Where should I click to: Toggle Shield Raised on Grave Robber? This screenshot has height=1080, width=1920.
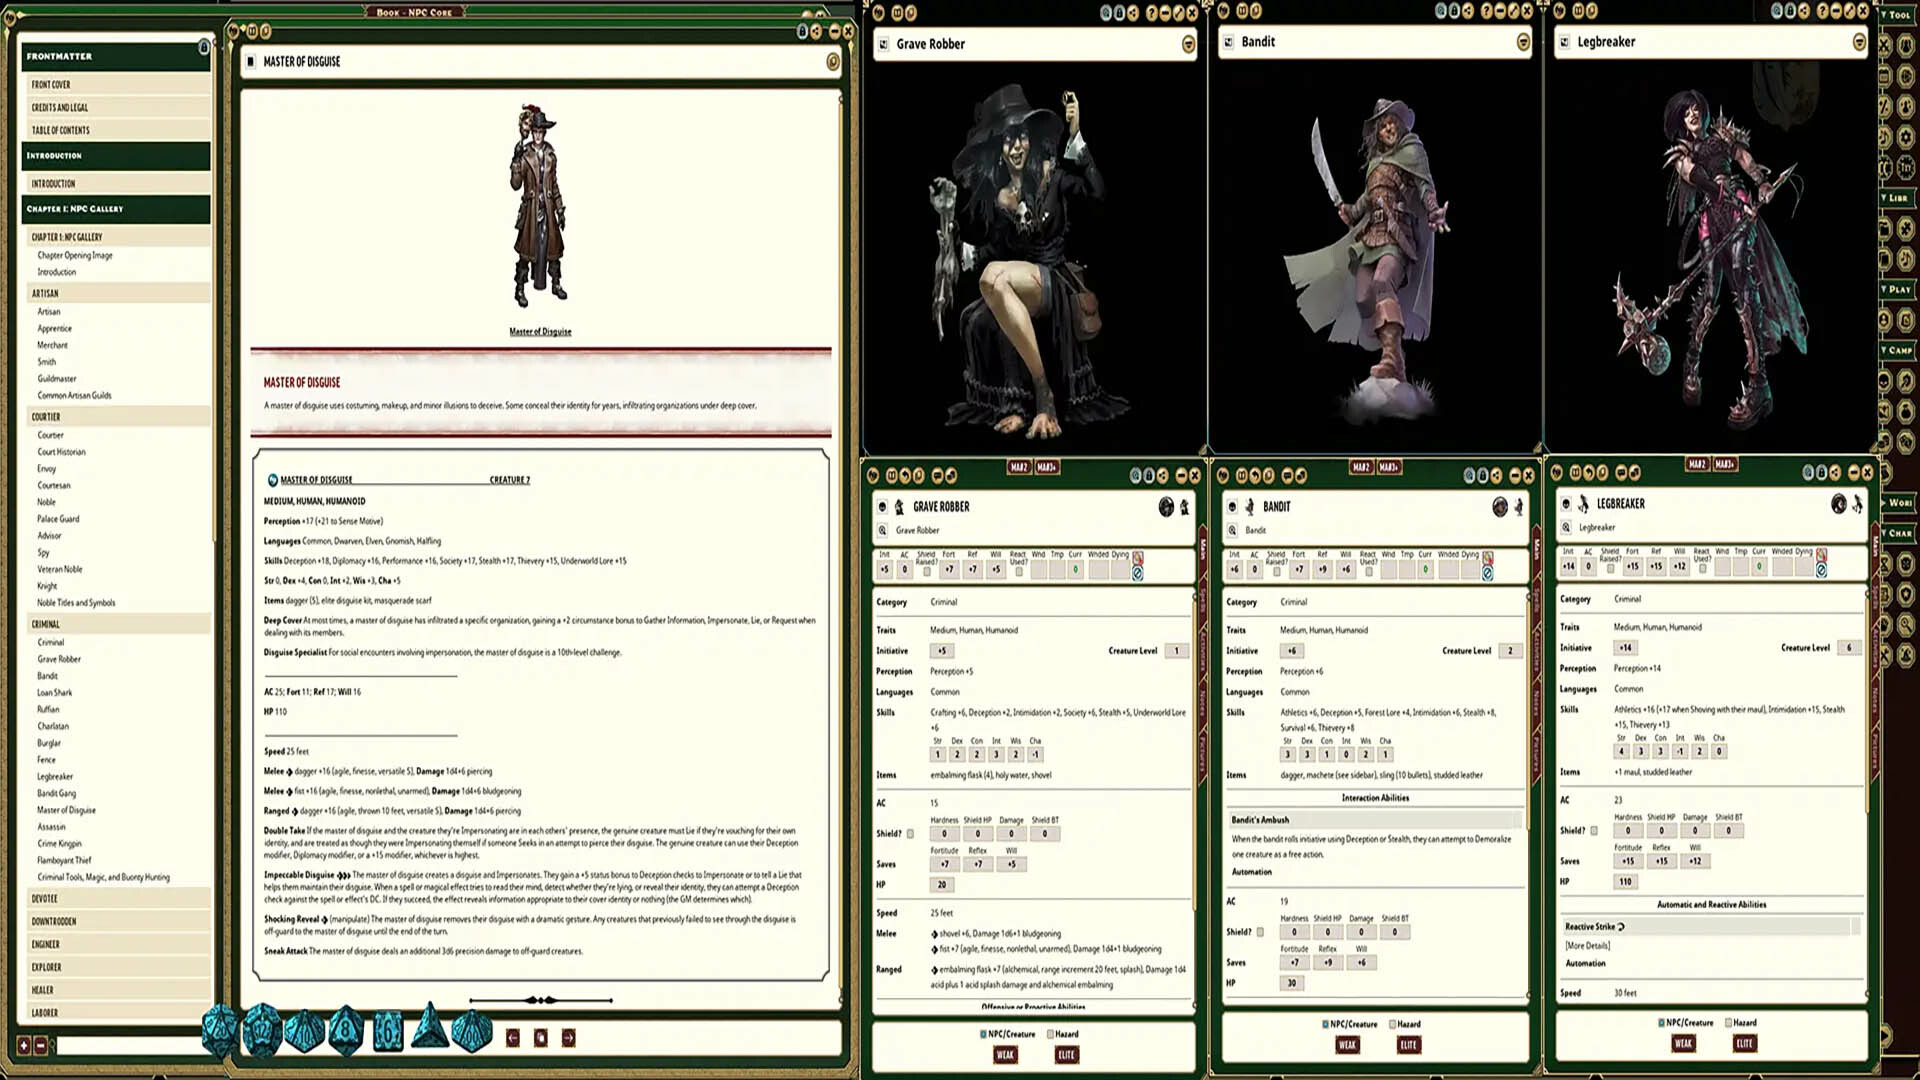[926, 570]
